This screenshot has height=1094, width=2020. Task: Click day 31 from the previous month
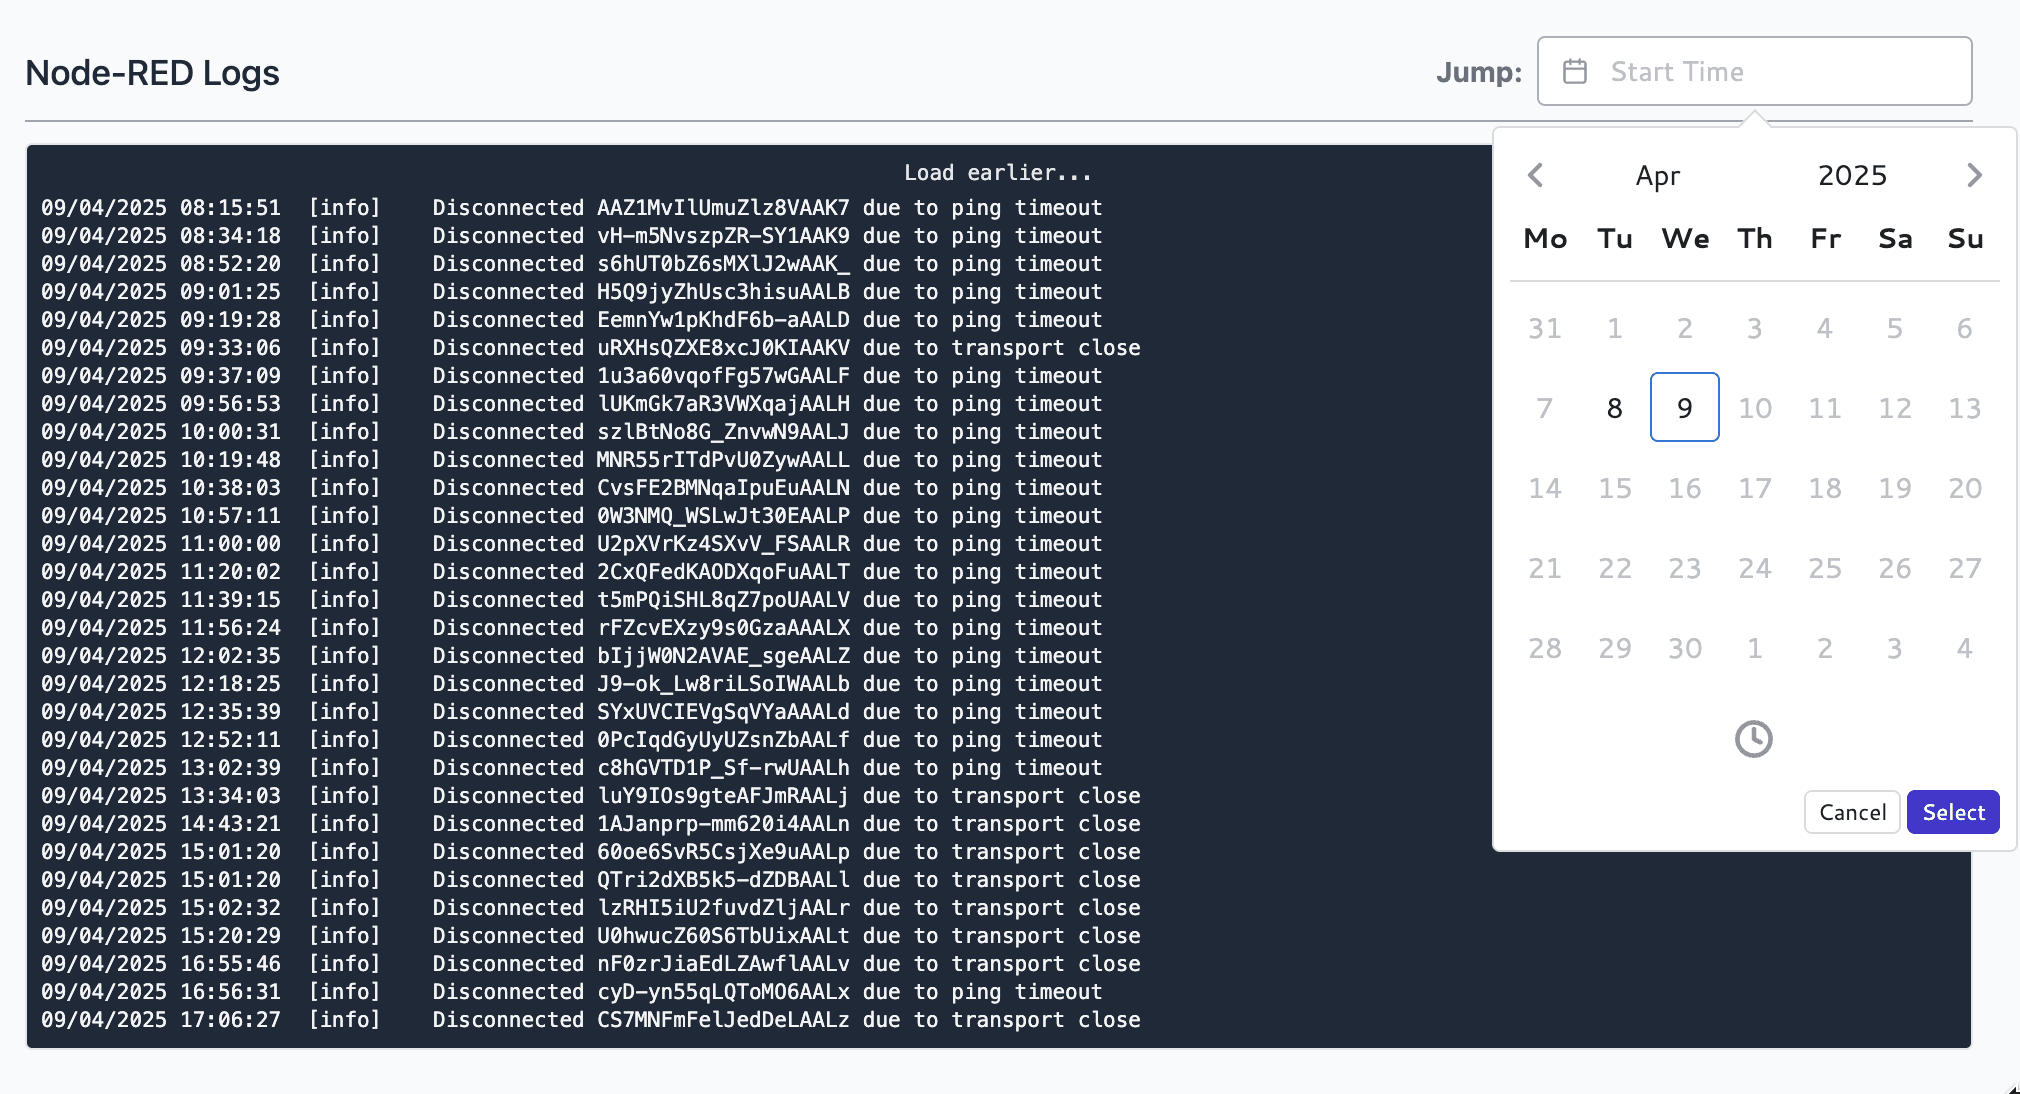1544,327
